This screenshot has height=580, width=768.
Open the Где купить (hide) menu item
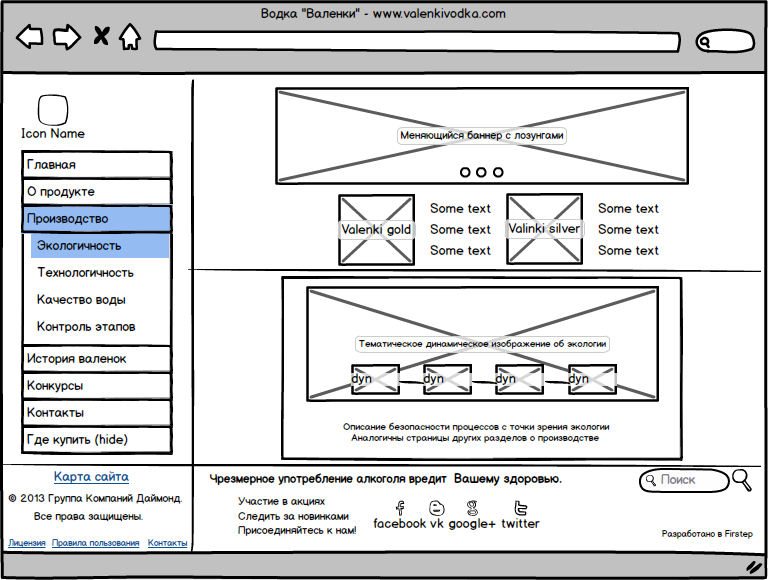coord(97,439)
